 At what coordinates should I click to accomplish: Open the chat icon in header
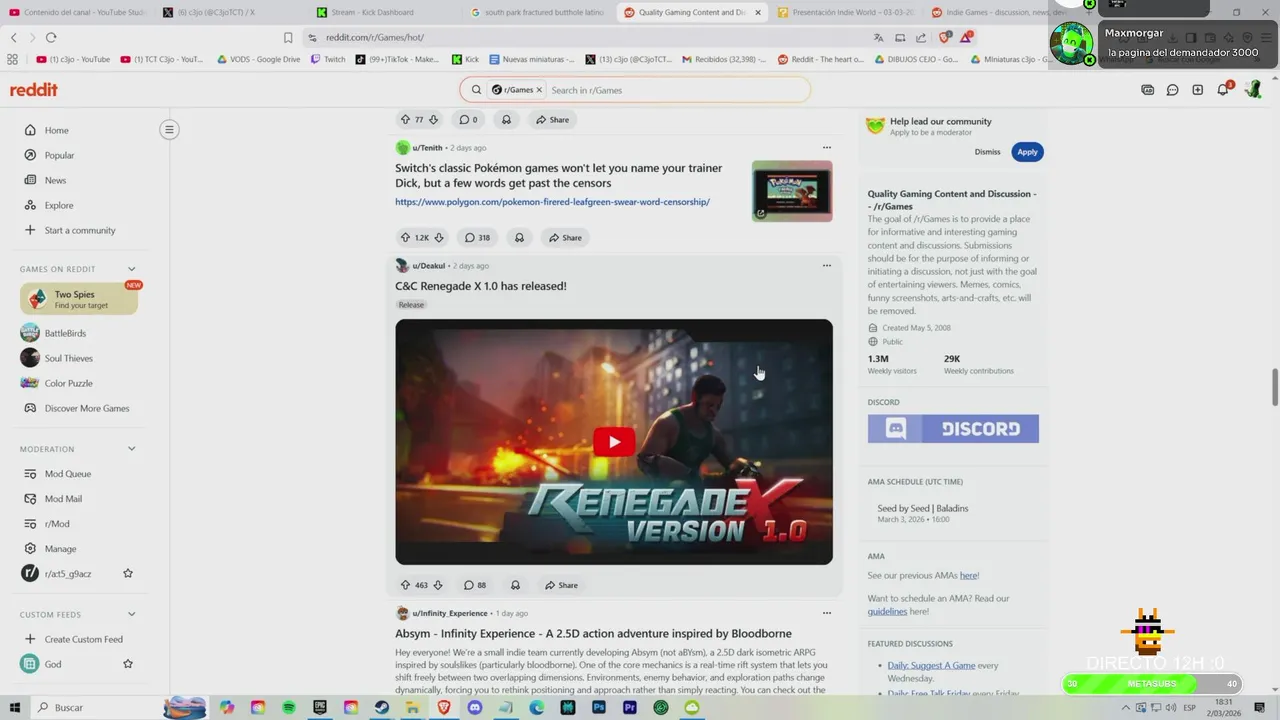coord(1172,90)
